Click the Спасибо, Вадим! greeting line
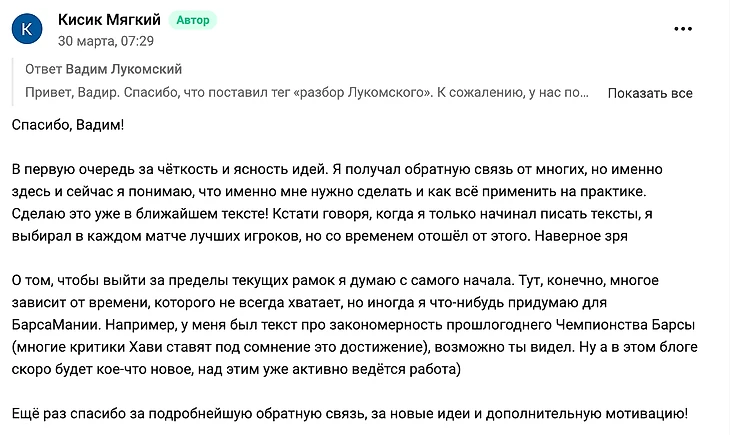Screen dimensions: 730x435 68,125
